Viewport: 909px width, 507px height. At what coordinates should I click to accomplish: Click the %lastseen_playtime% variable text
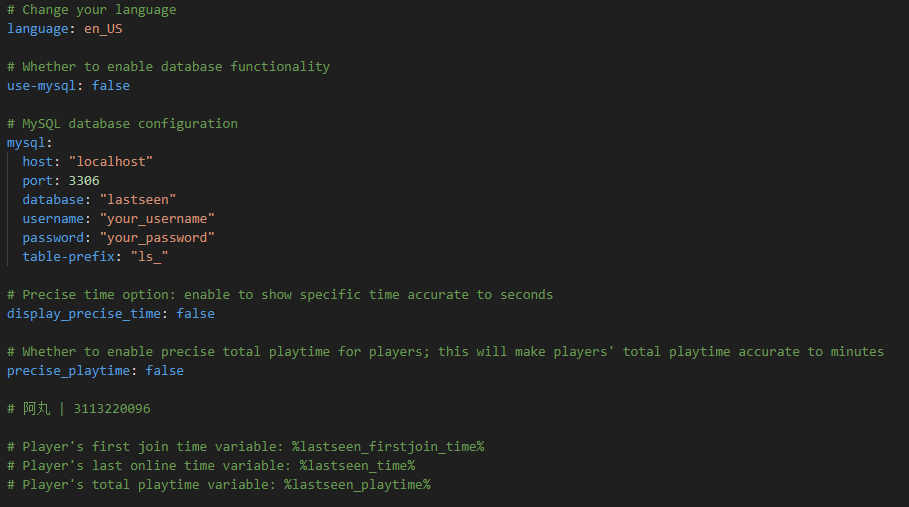pos(357,484)
